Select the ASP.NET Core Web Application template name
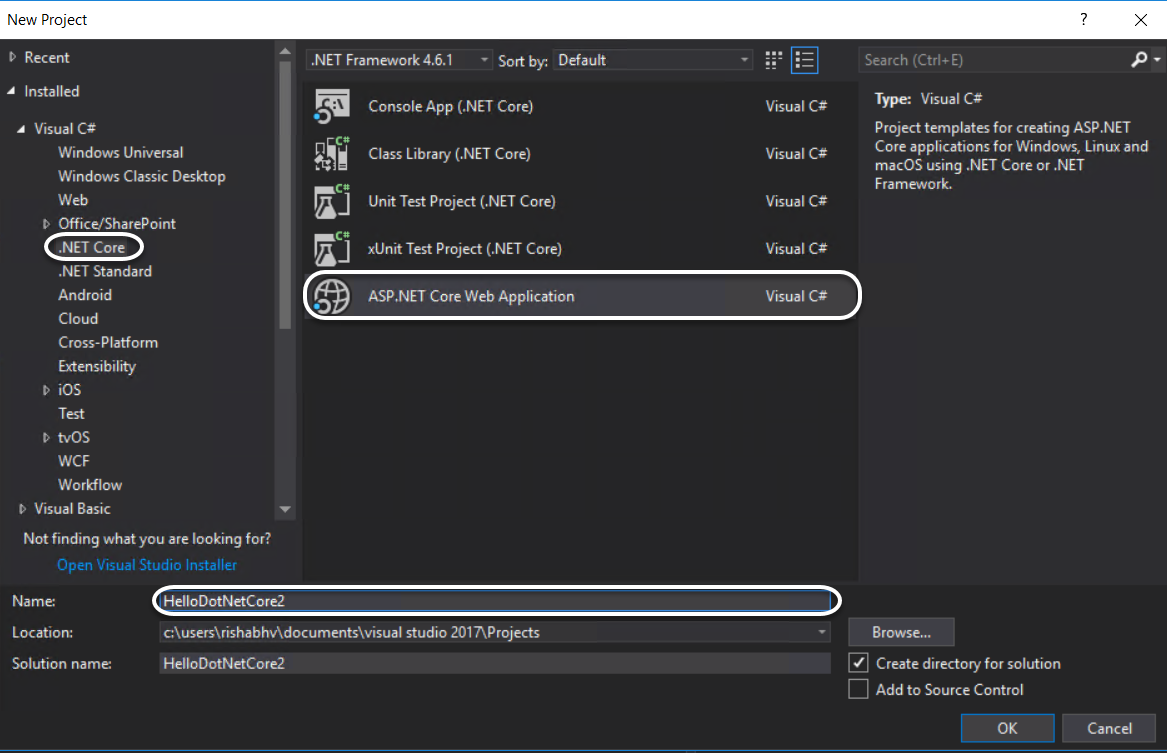 tap(471, 296)
